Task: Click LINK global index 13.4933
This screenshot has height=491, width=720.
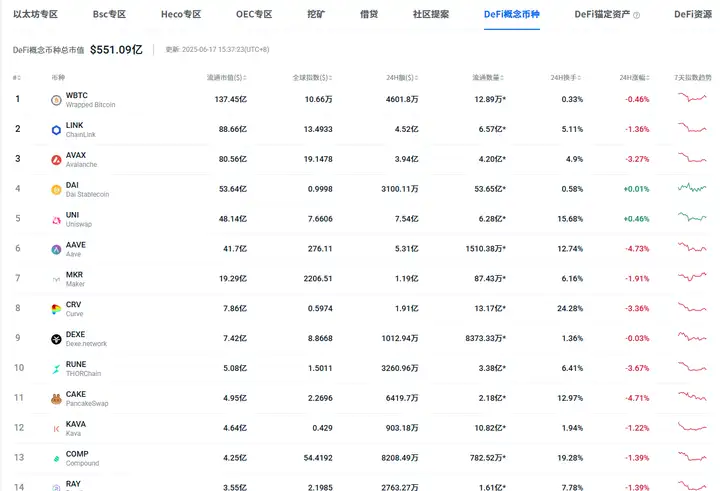Action: click(x=318, y=129)
